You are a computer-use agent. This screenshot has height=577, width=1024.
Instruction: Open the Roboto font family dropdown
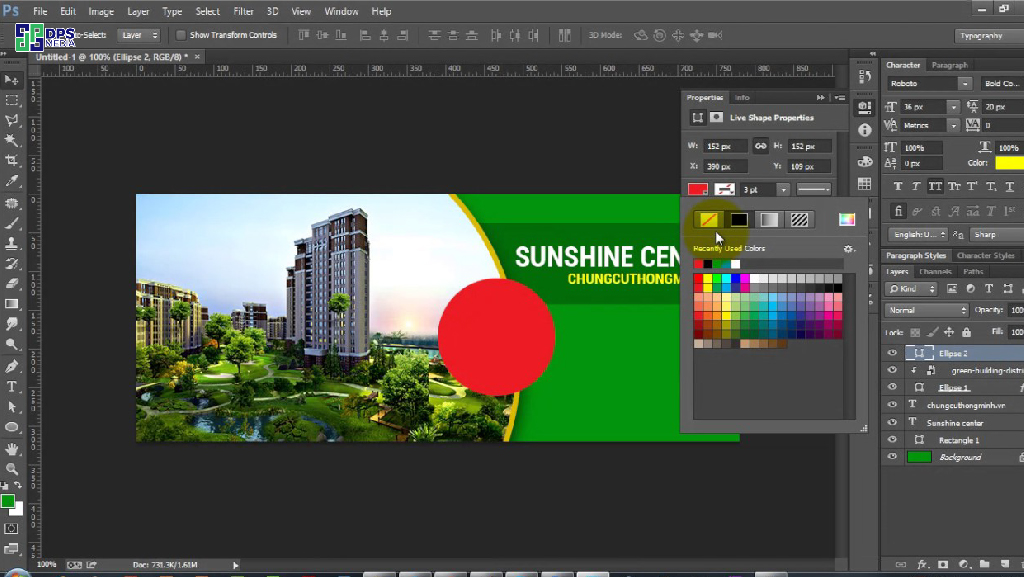coord(964,84)
